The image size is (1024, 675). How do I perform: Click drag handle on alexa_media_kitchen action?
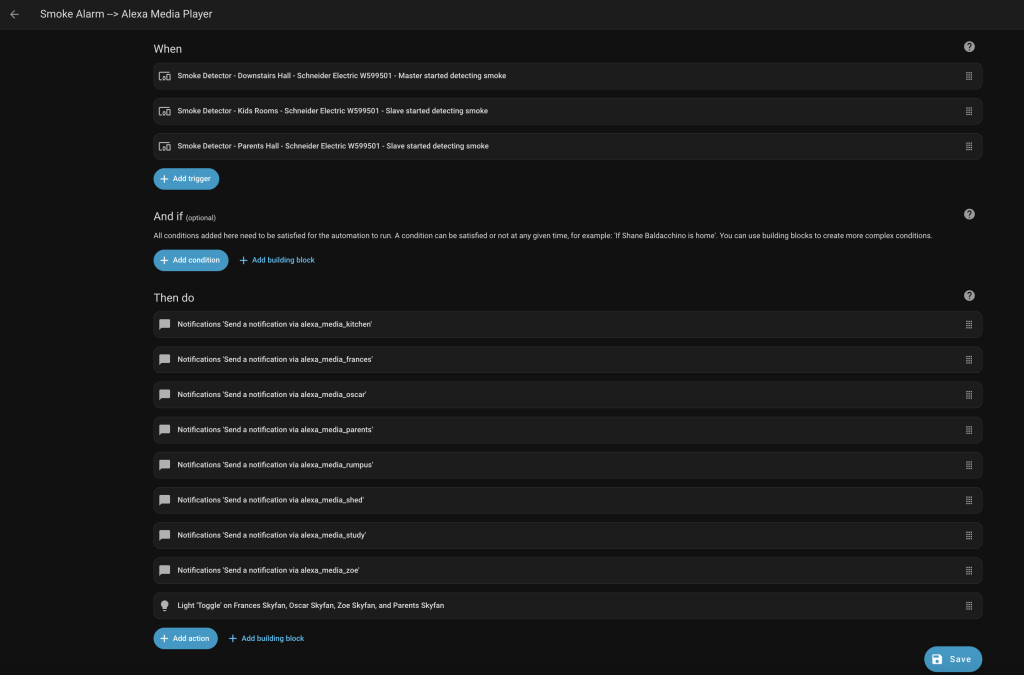[x=968, y=325]
